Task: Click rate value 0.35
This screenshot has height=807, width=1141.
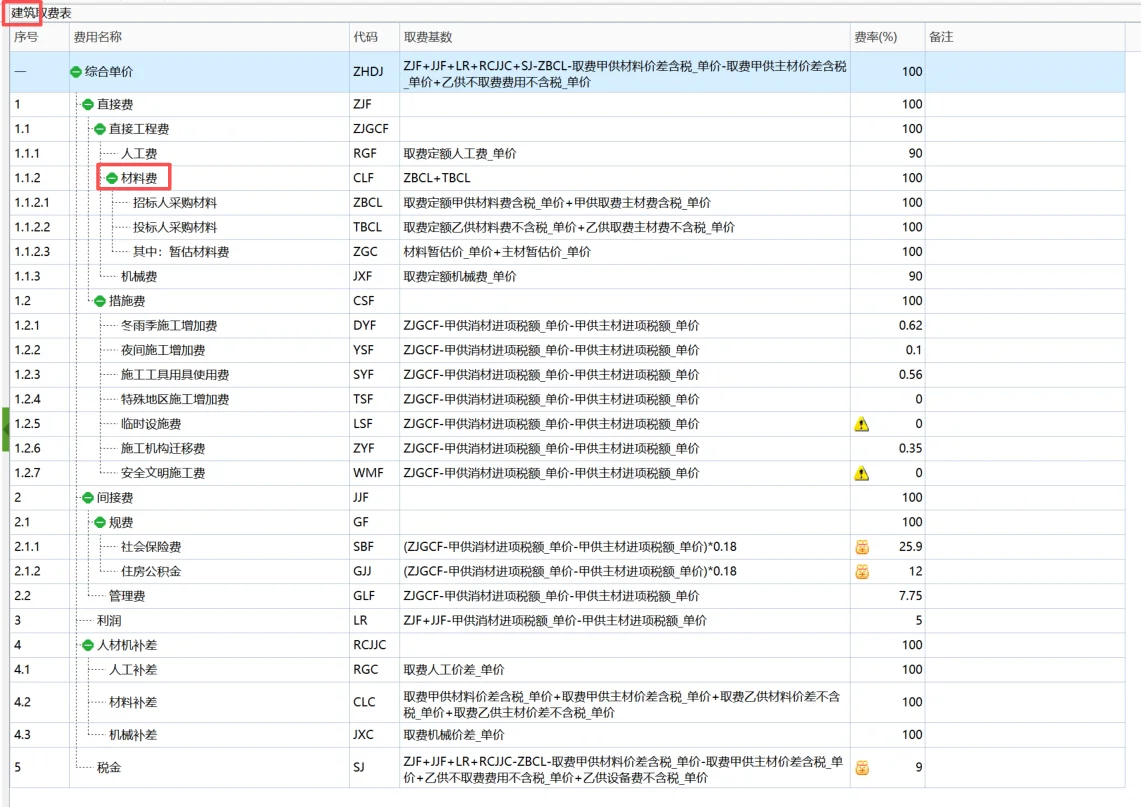Action: 910,448
